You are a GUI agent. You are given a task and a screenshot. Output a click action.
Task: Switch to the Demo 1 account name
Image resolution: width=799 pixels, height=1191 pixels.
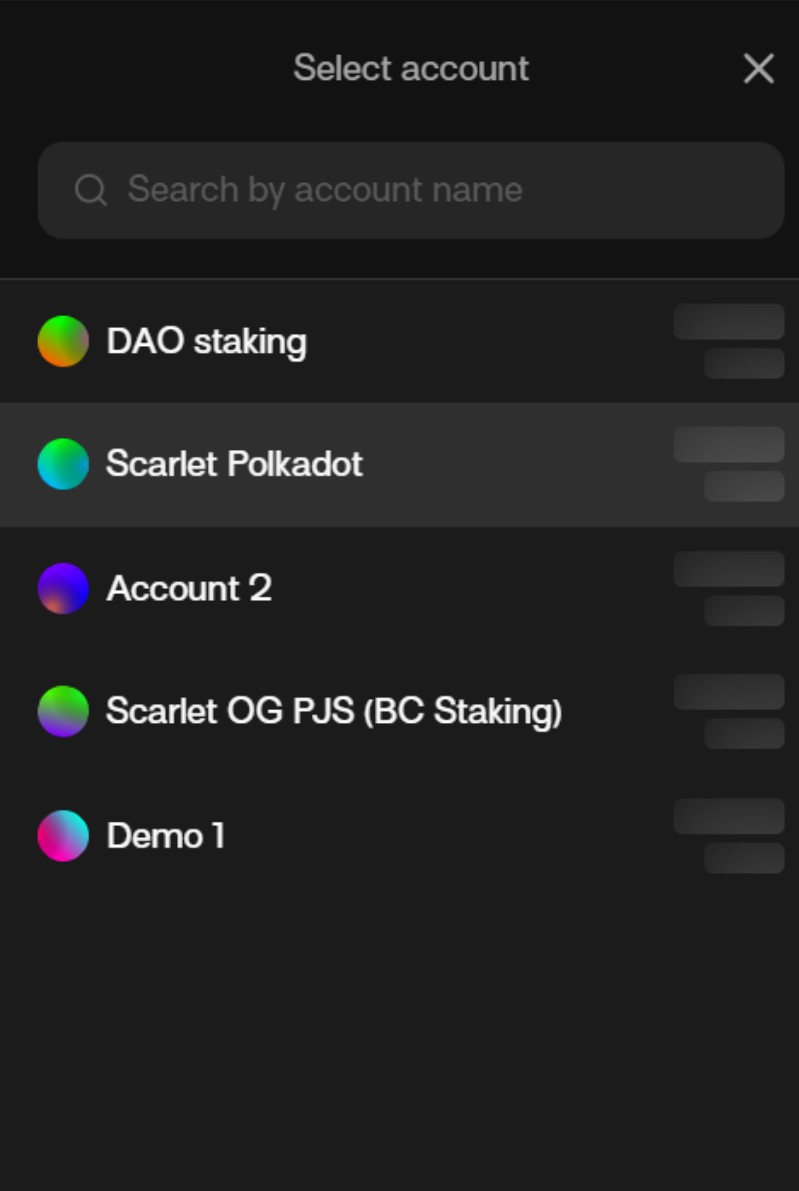pyautogui.click(x=166, y=836)
